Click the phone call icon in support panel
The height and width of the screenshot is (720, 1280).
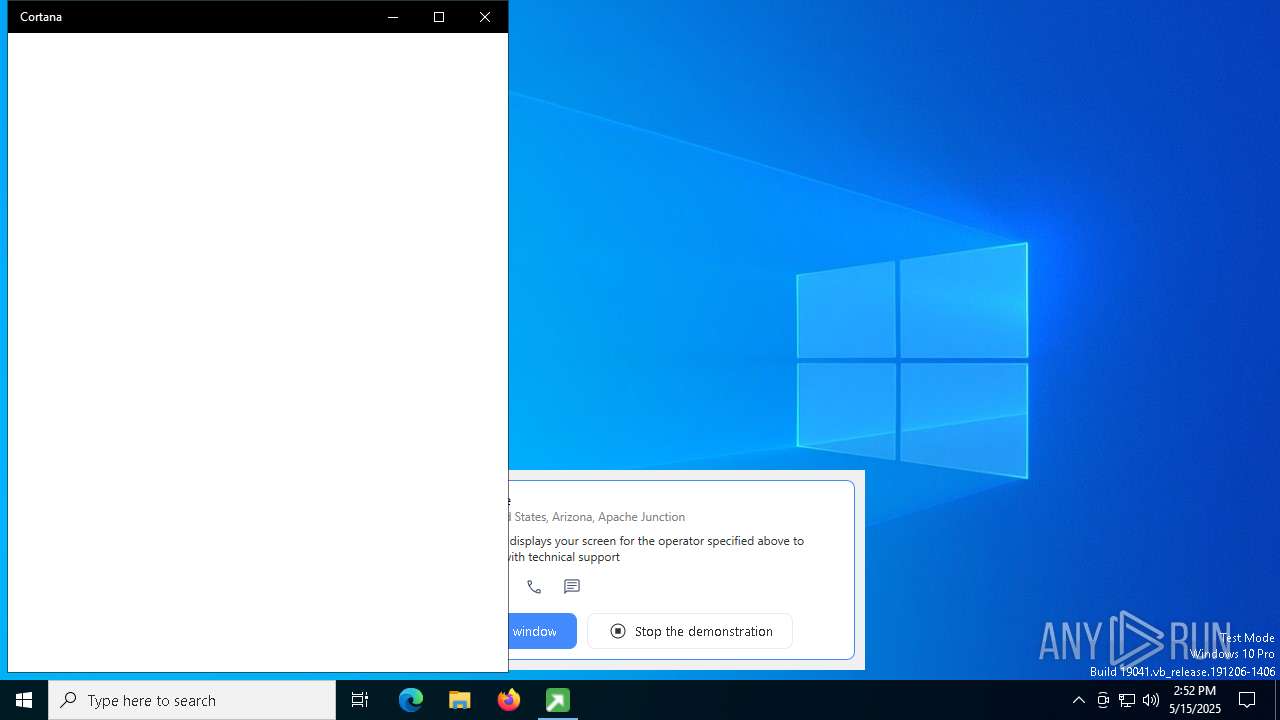pos(534,587)
